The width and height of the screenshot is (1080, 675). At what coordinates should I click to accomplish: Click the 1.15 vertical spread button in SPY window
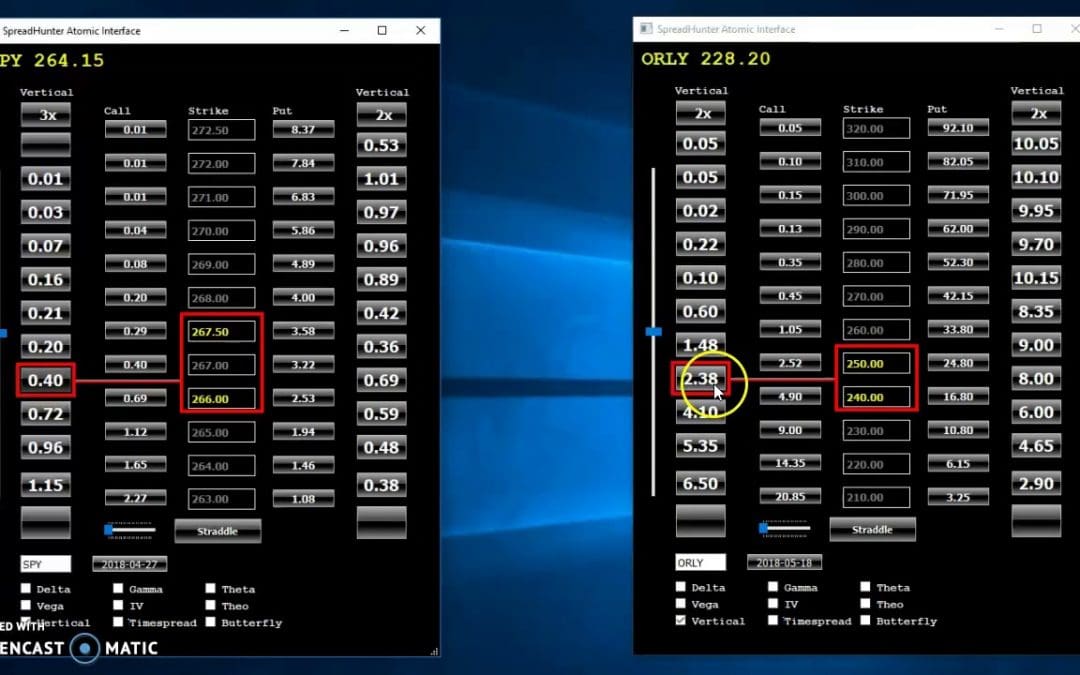point(46,485)
